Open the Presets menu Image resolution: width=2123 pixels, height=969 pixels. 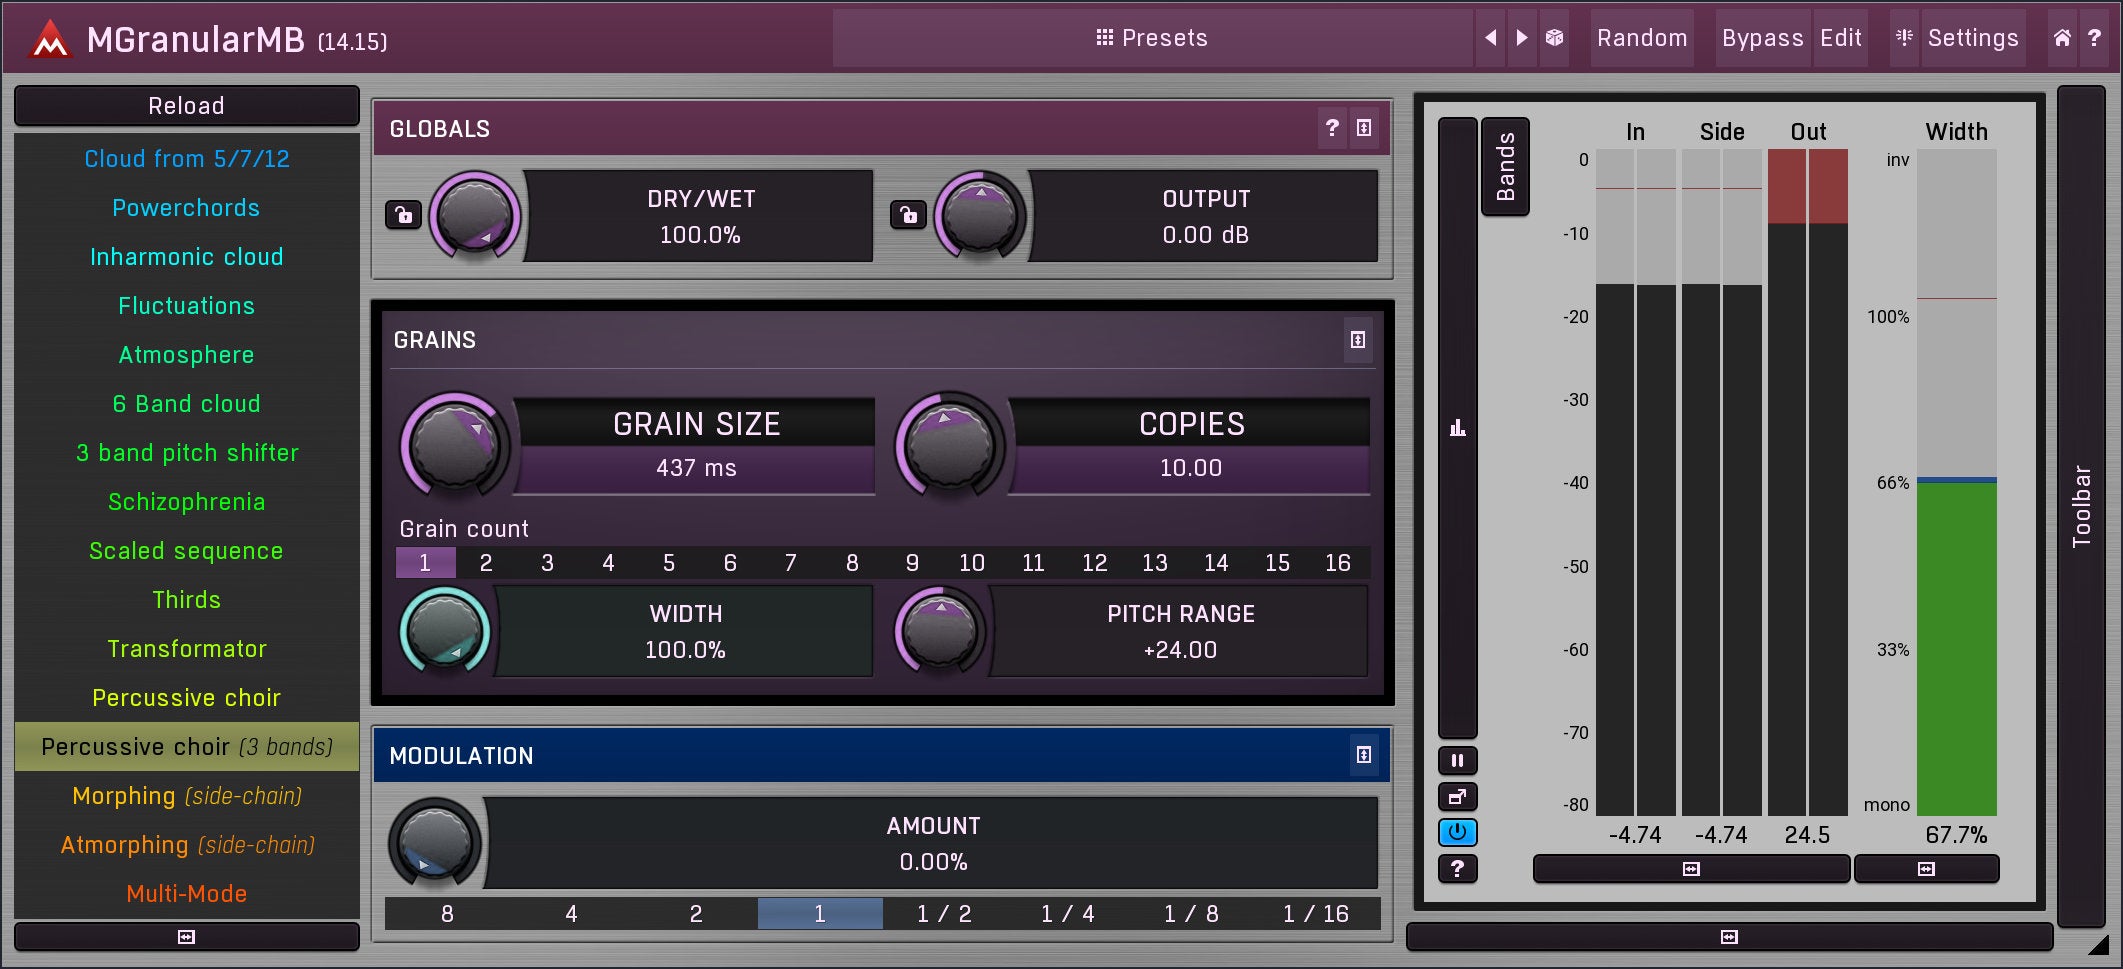1152,38
